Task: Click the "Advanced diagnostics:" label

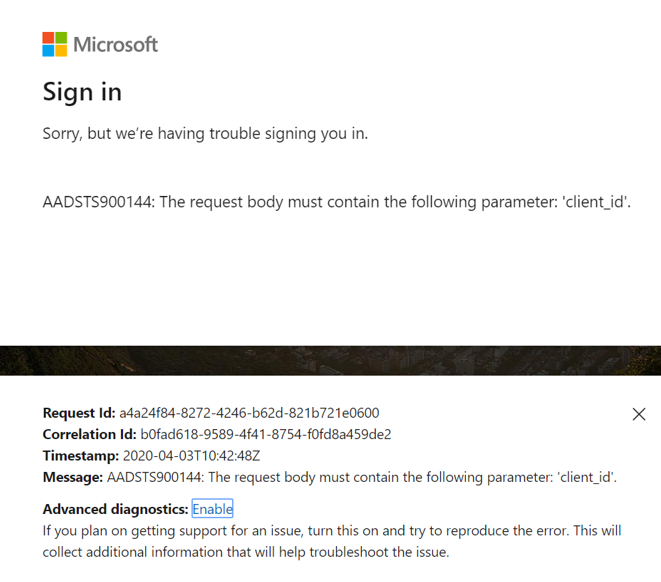Action: [115, 509]
